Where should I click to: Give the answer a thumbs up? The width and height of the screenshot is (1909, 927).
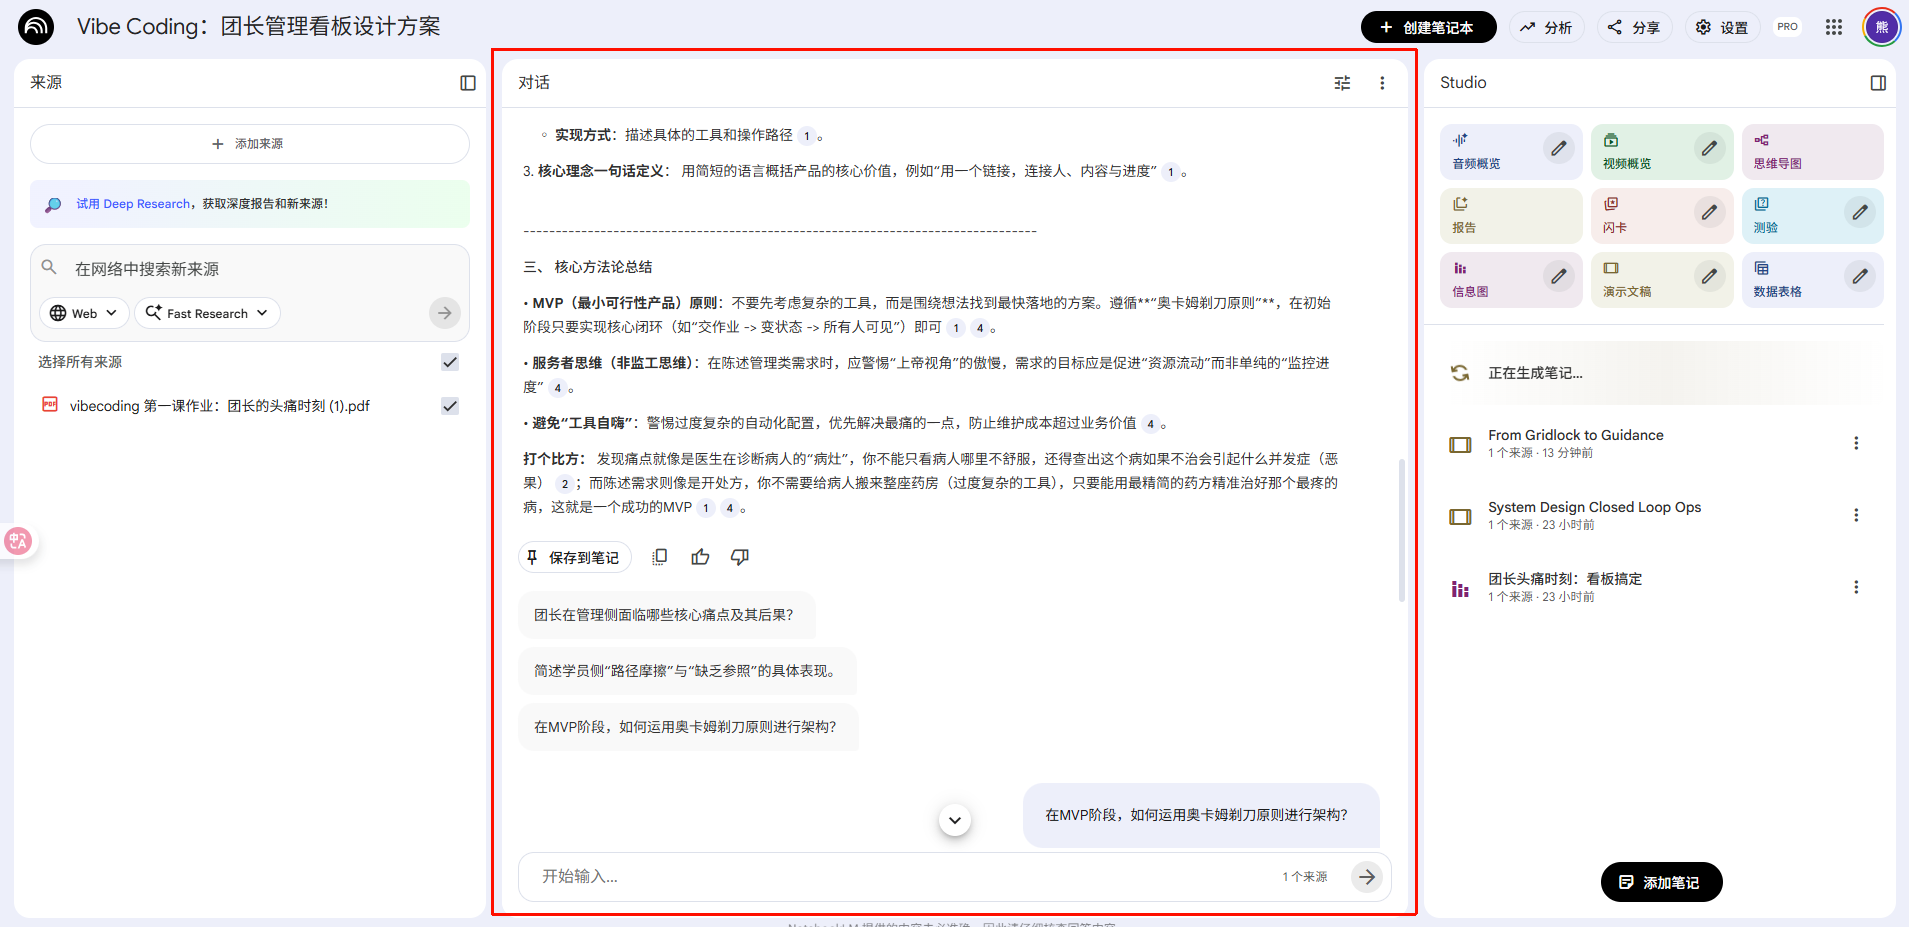tap(699, 557)
